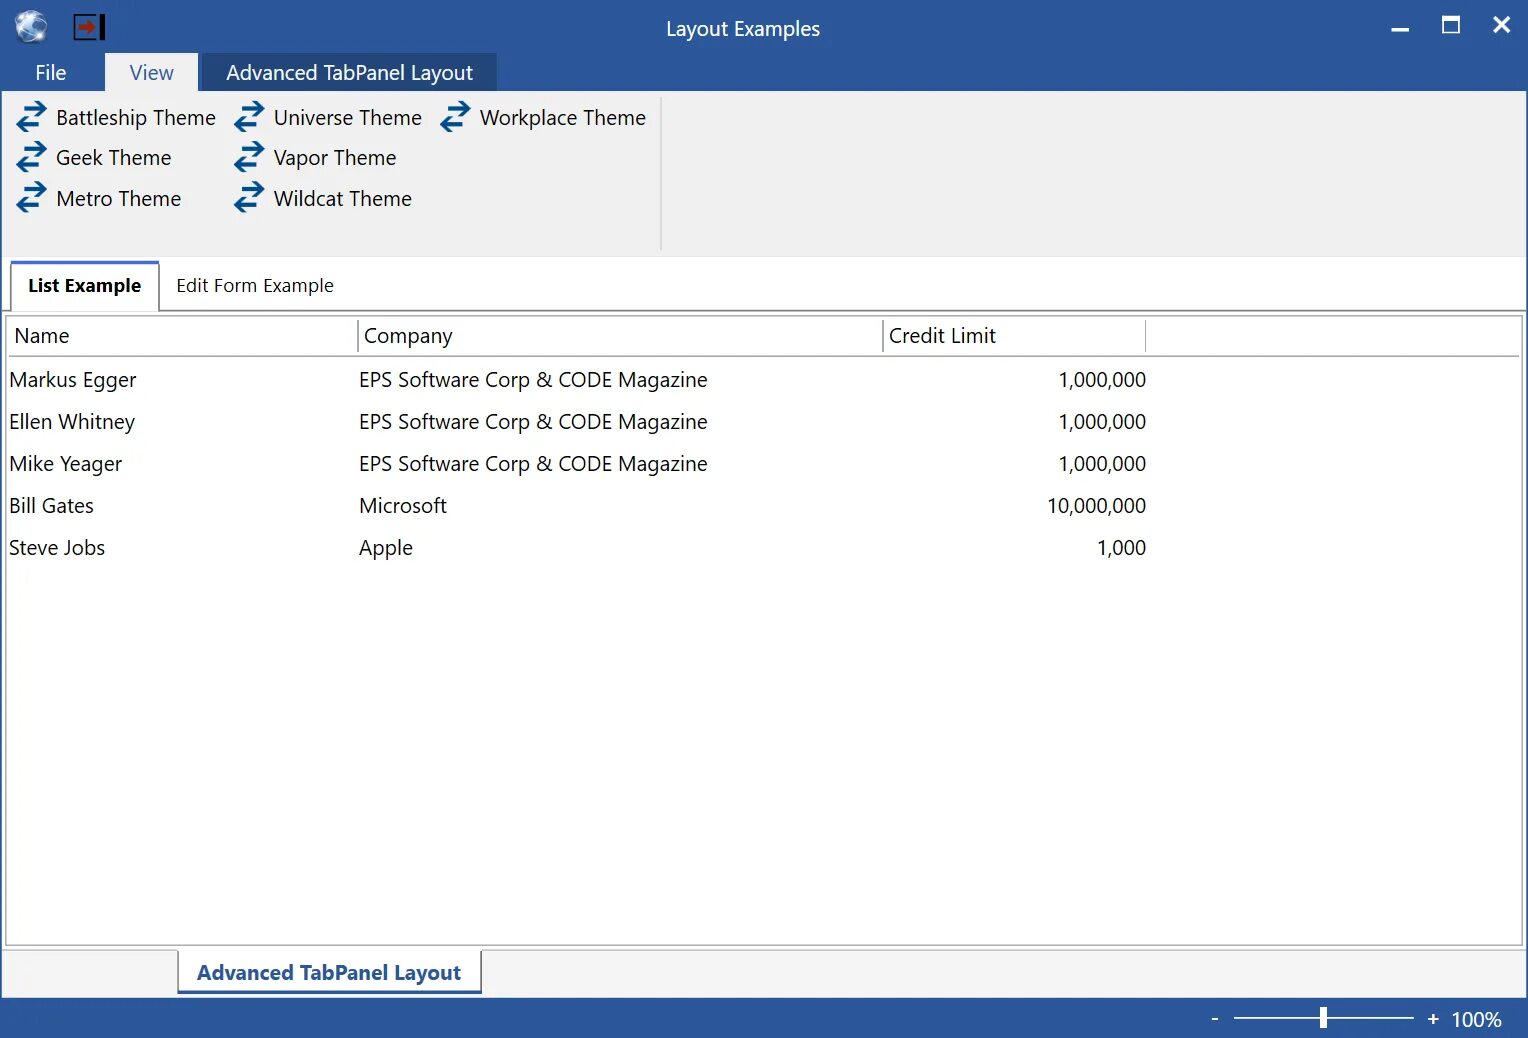Select the Ellen Whitney row
1528x1038 pixels.
764,422
